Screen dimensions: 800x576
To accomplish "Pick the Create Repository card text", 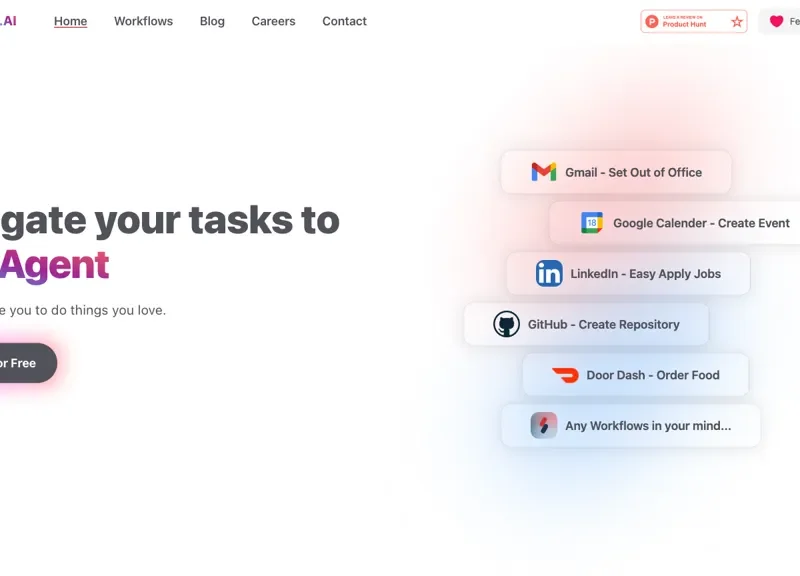I will (628, 324).
